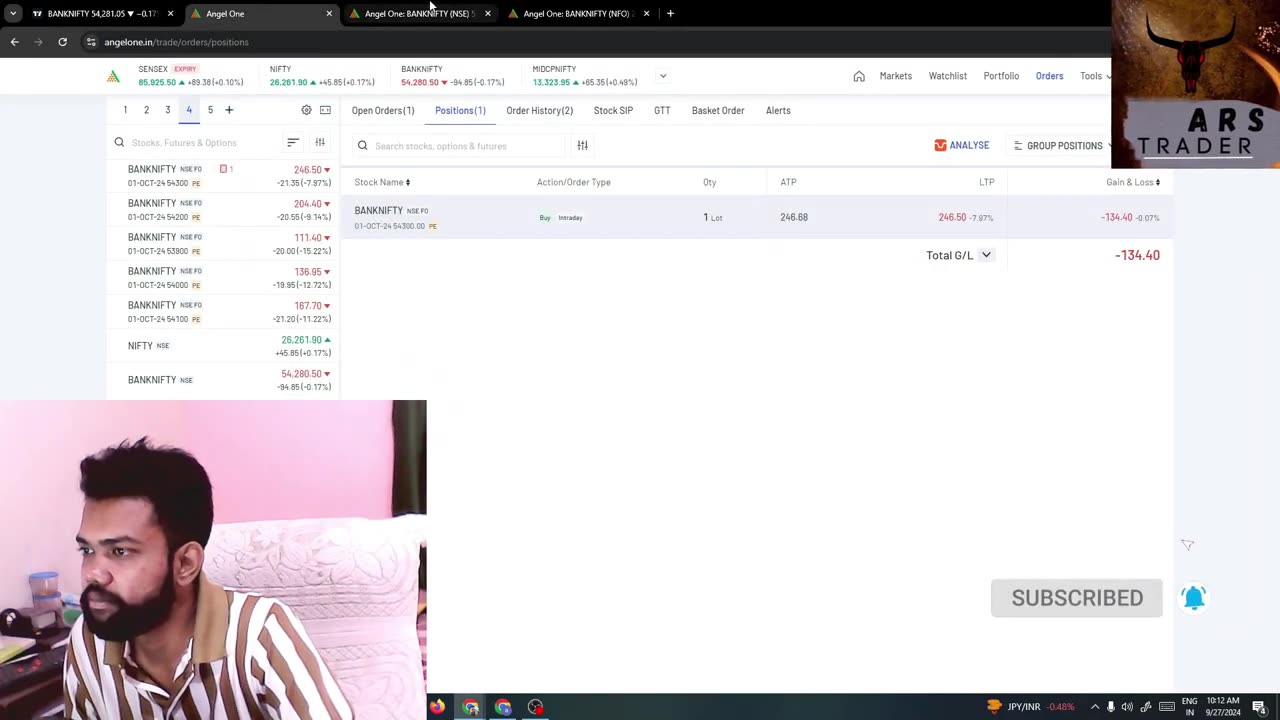Sort by Gain & Loss column
This screenshot has width=1280, height=720.
1133,182
